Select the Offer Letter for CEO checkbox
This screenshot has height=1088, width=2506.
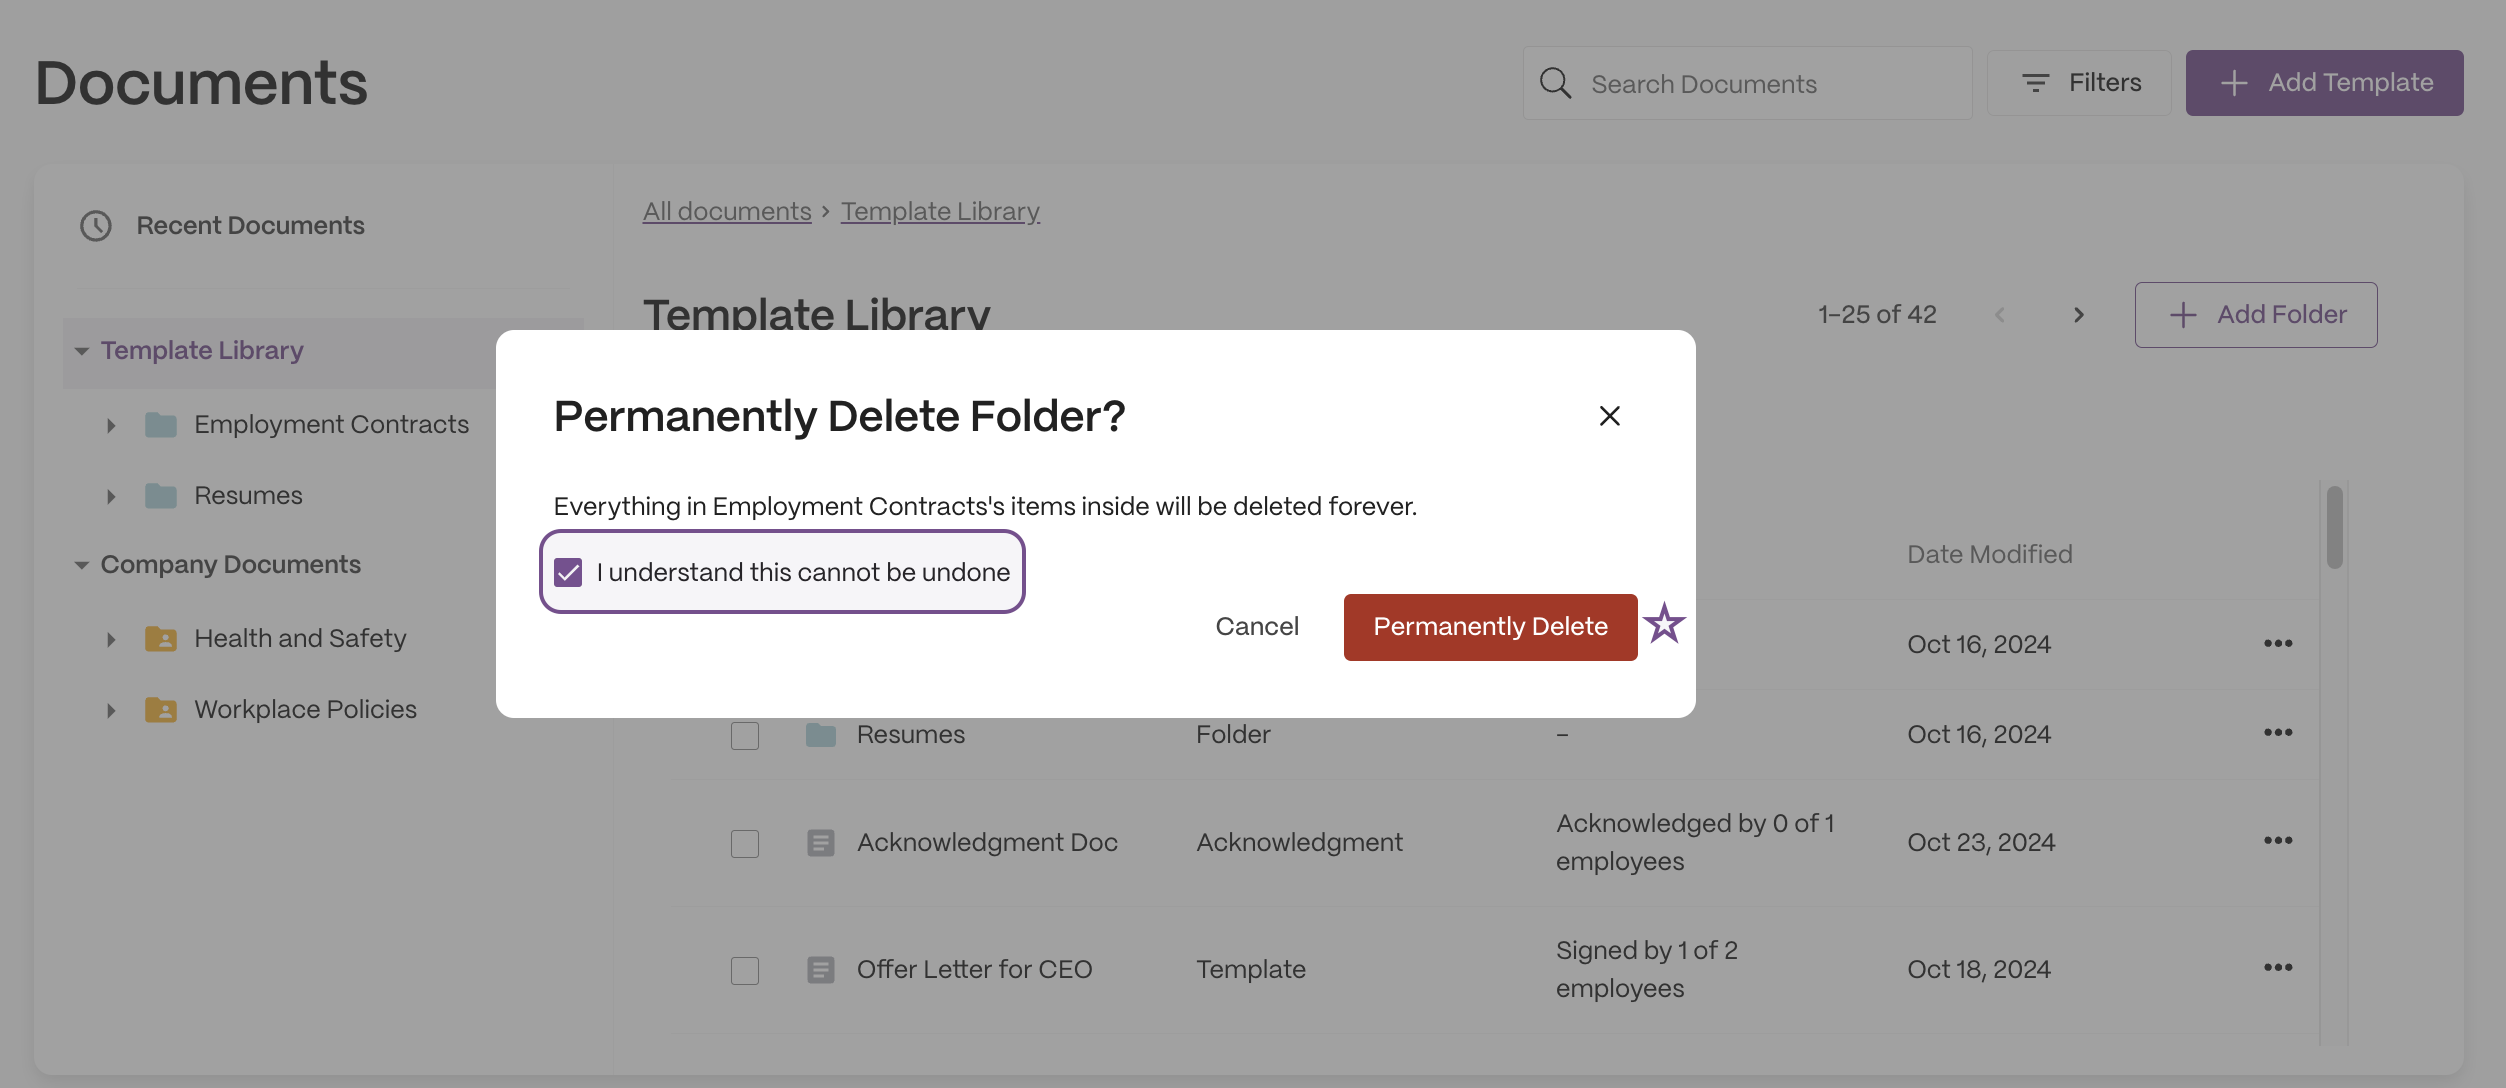[745, 970]
